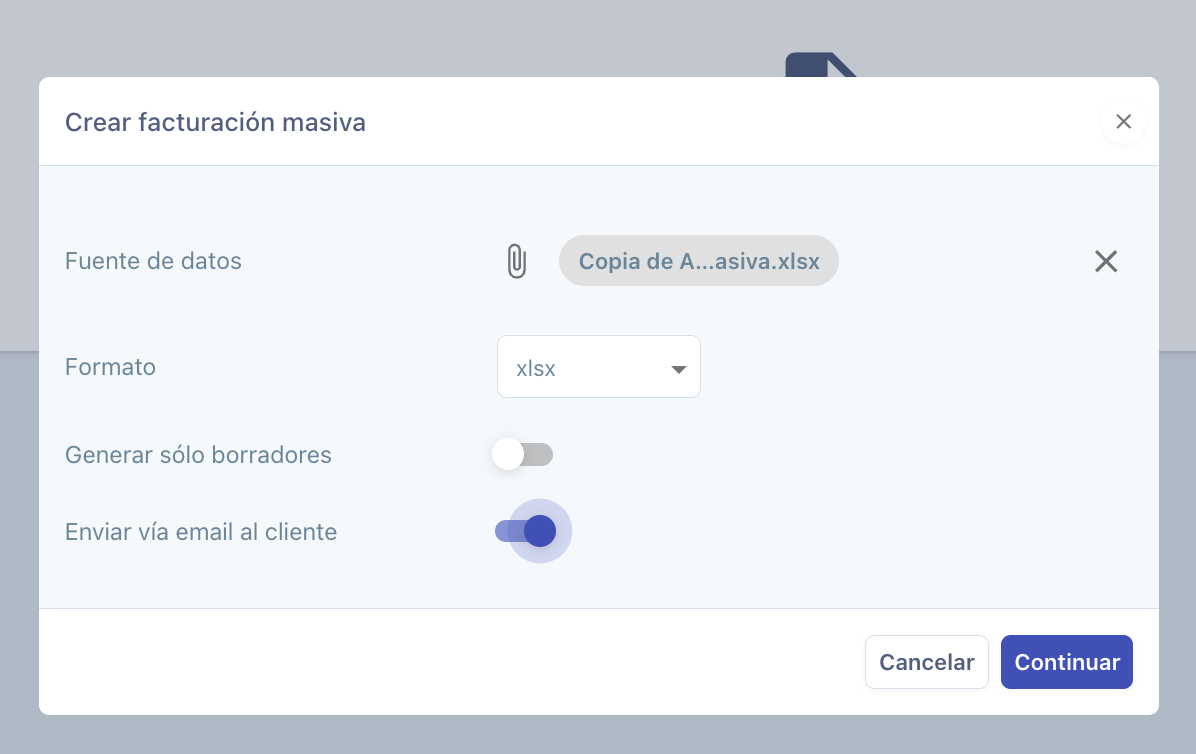
Task: Click the document icon behind the dialog
Action: 821,65
